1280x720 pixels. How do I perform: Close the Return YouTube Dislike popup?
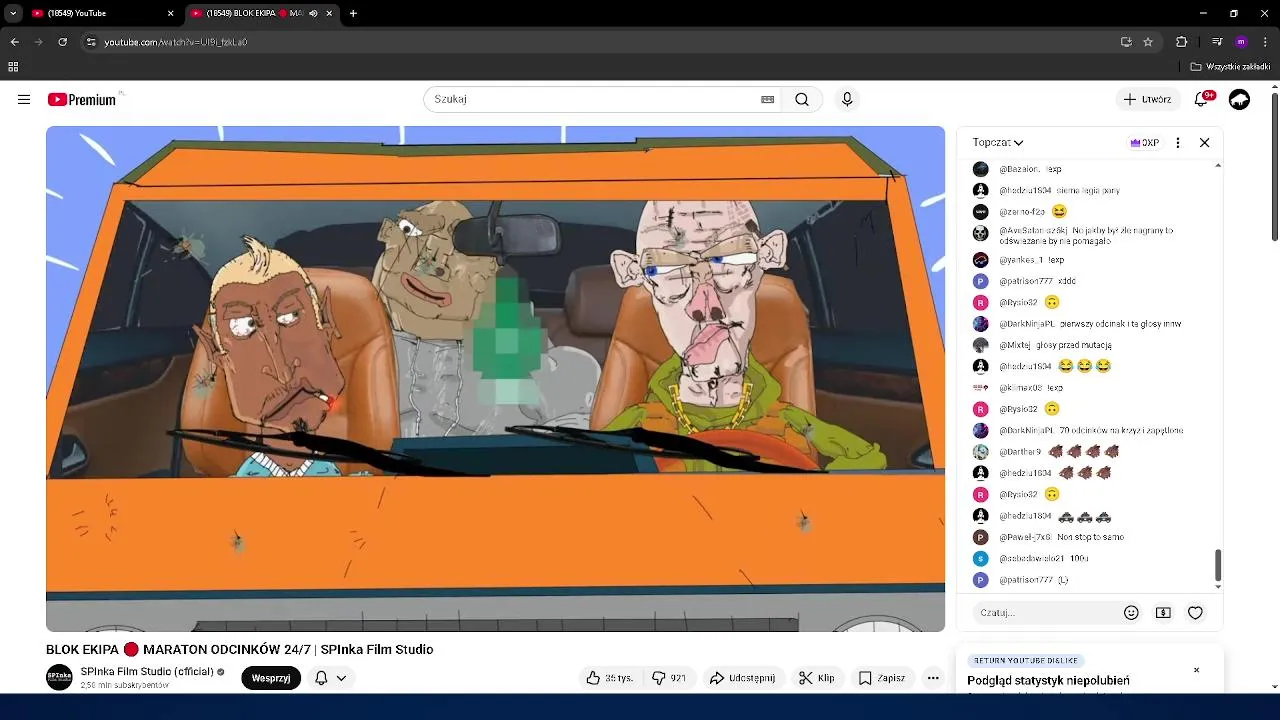pos(1196,670)
